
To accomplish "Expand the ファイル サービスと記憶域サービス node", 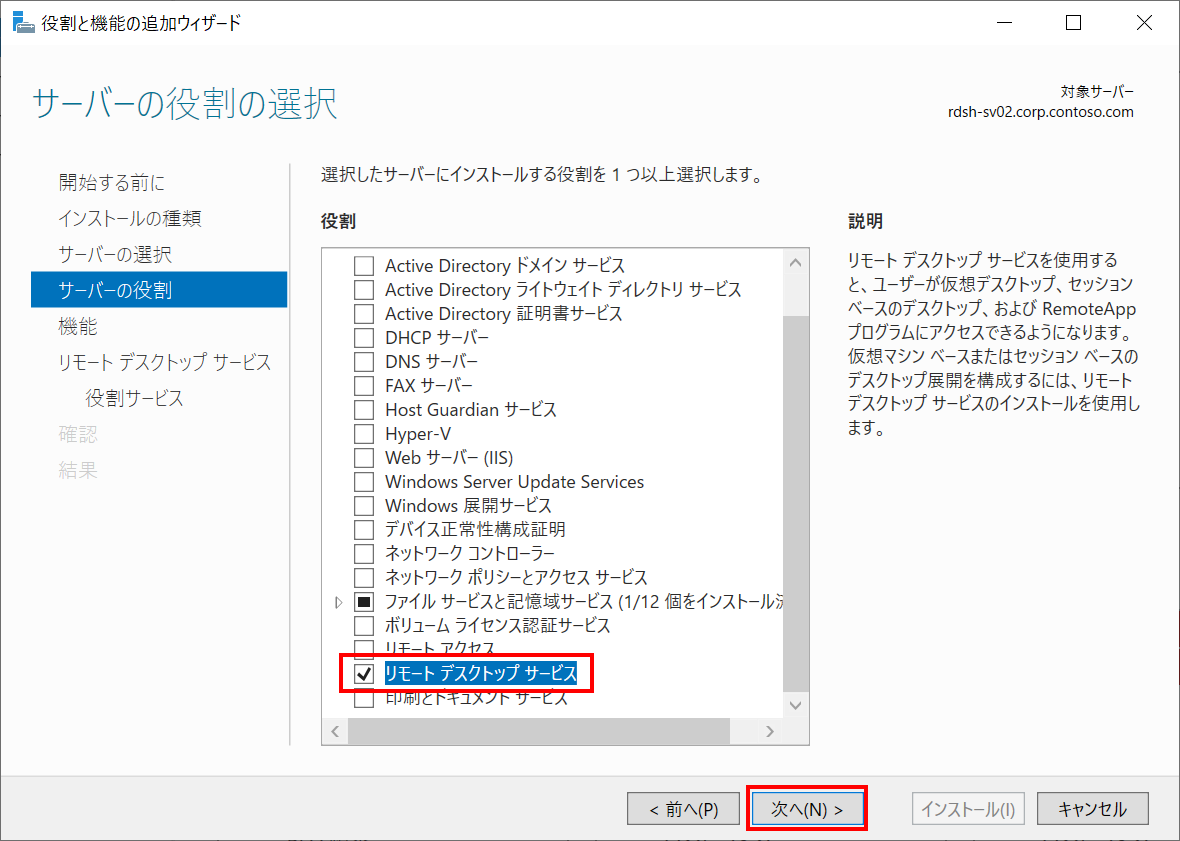I will click(338, 602).
